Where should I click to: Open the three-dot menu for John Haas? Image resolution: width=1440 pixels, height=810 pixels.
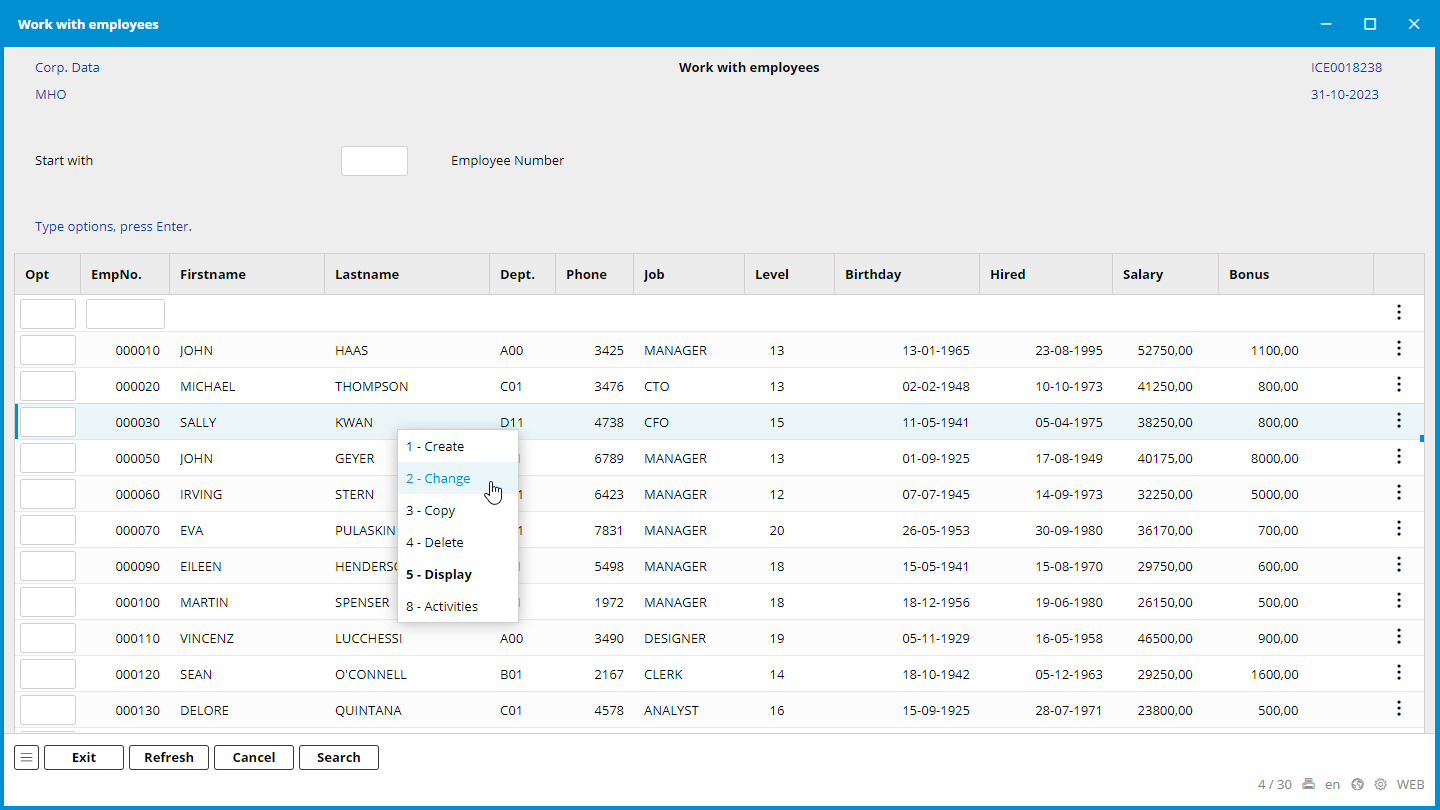pos(1398,349)
